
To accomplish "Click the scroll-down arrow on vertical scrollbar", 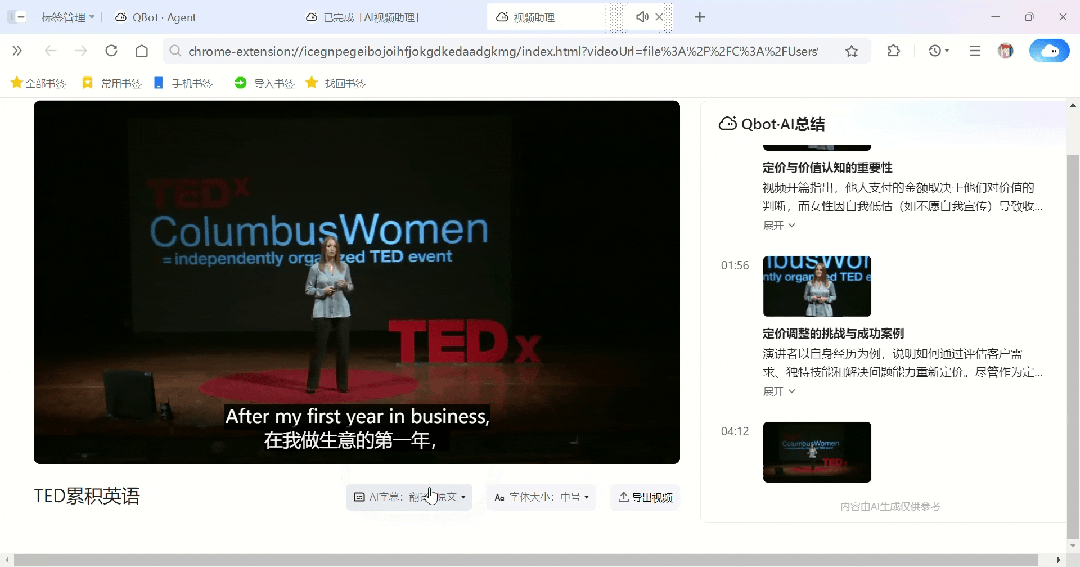I will click(1072, 544).
